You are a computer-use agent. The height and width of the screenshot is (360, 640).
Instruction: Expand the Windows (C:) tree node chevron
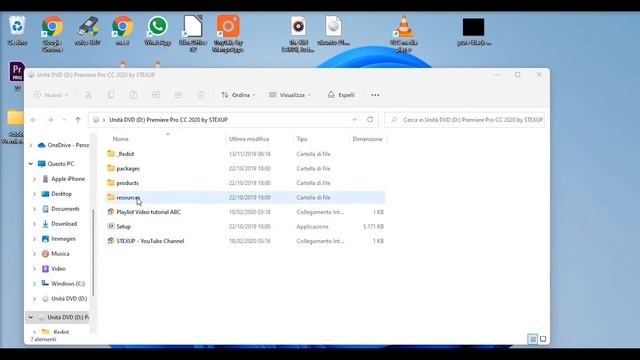tap(34, 284)
